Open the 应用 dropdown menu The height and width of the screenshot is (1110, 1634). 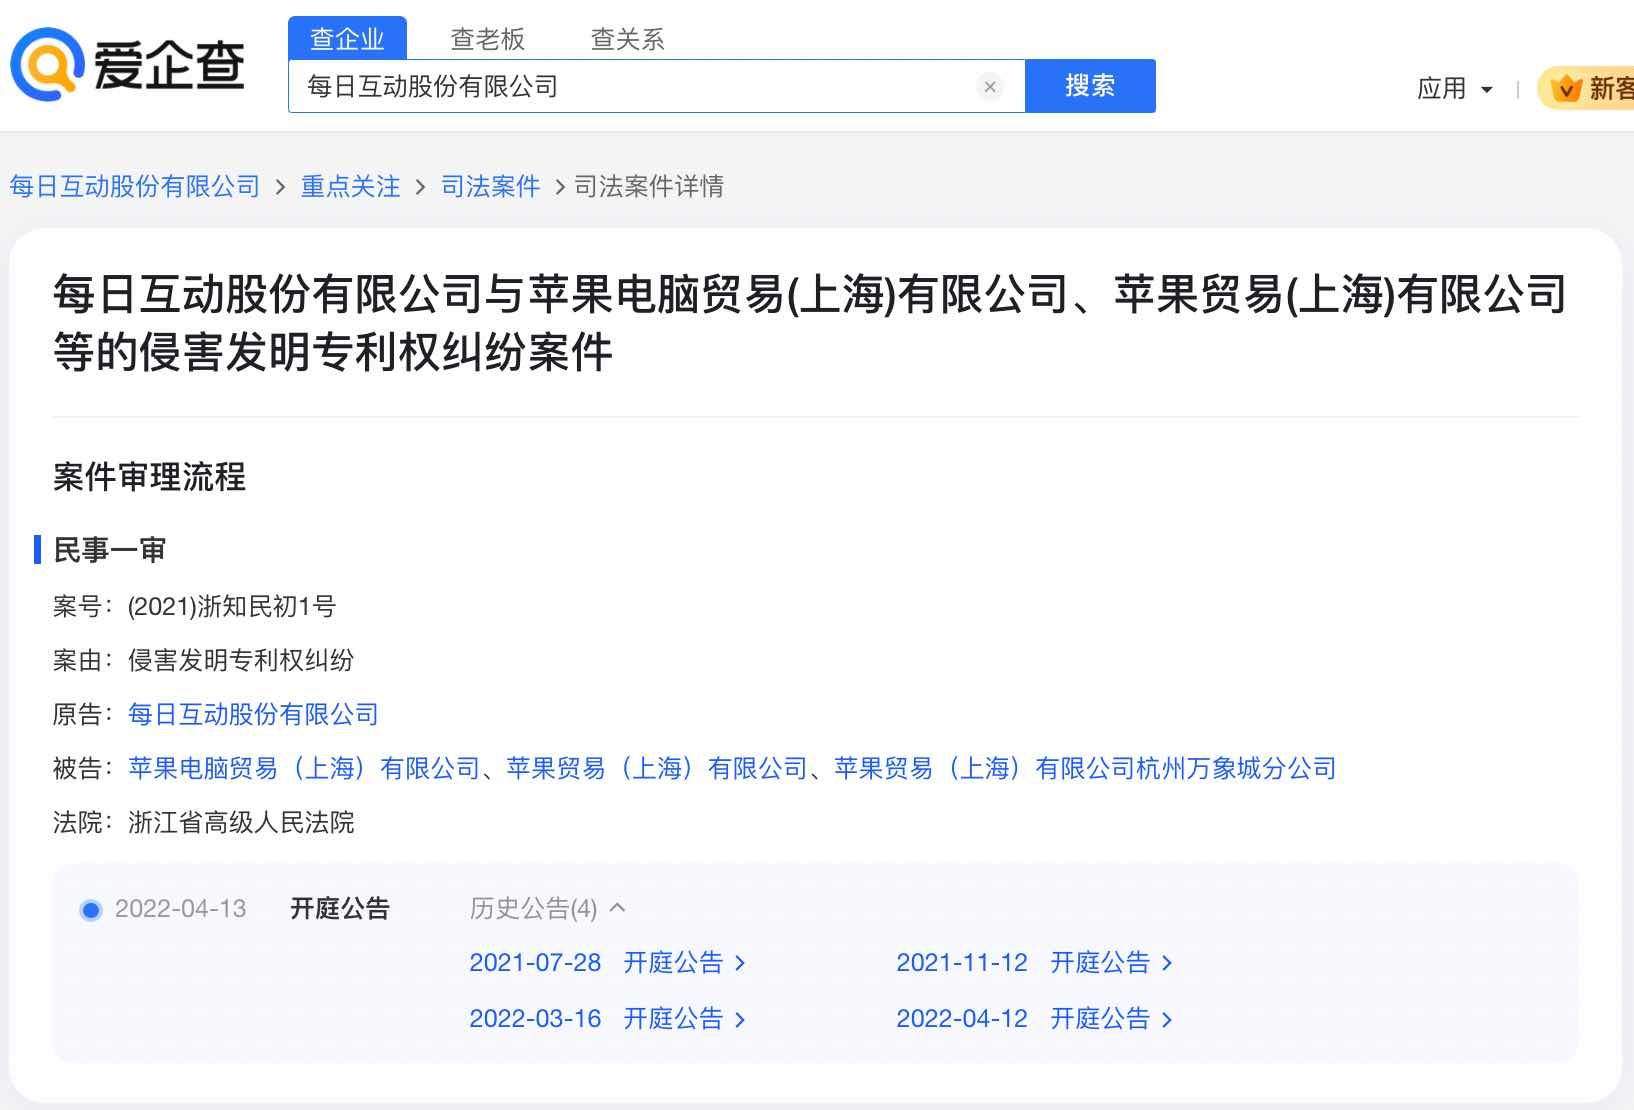[1454, 89]
